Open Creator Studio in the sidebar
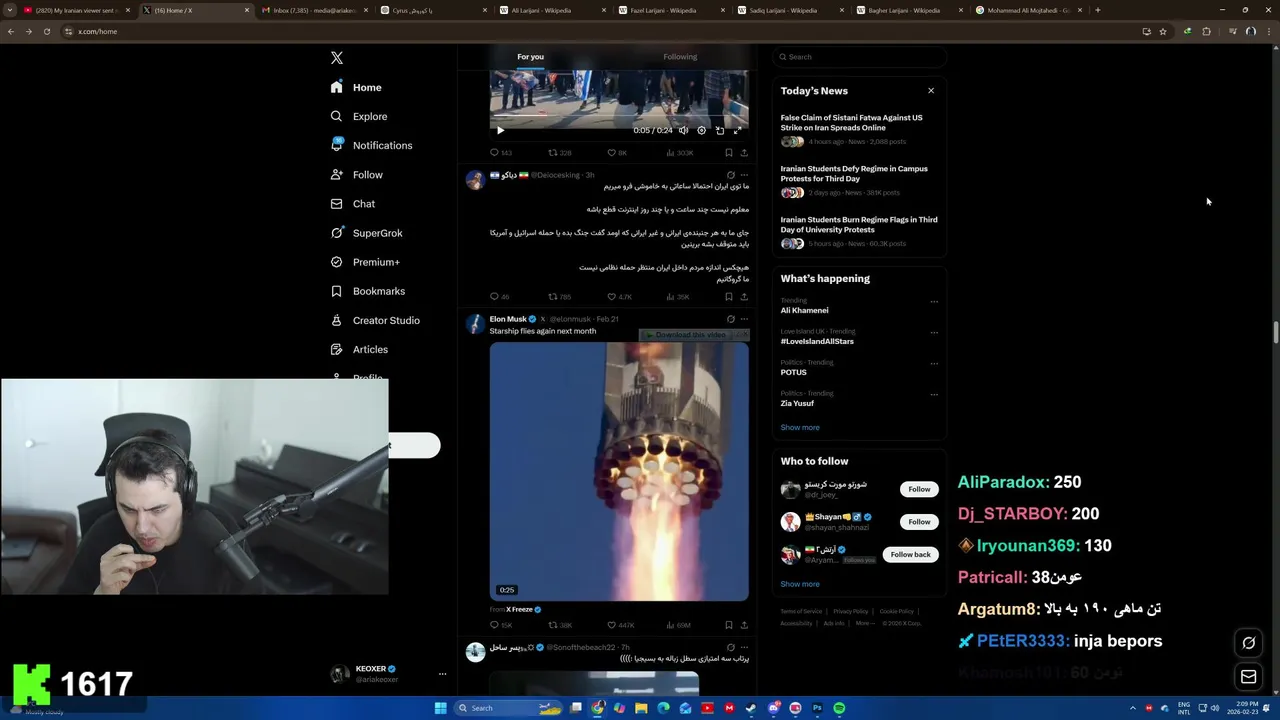This screenshot has width=1280, height=720. point(375,320)
